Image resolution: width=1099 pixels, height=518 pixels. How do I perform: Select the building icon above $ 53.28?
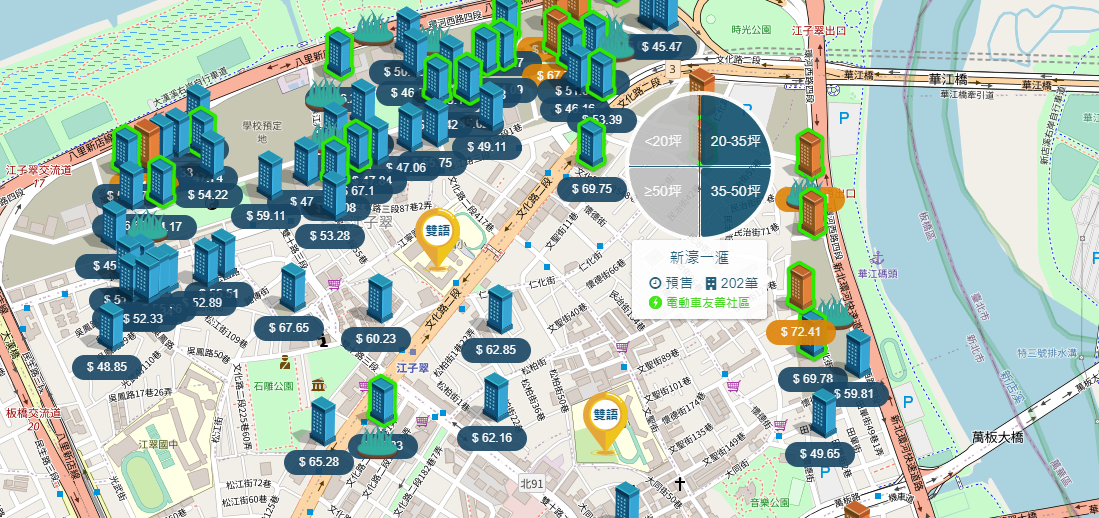[x=335, y=196]
